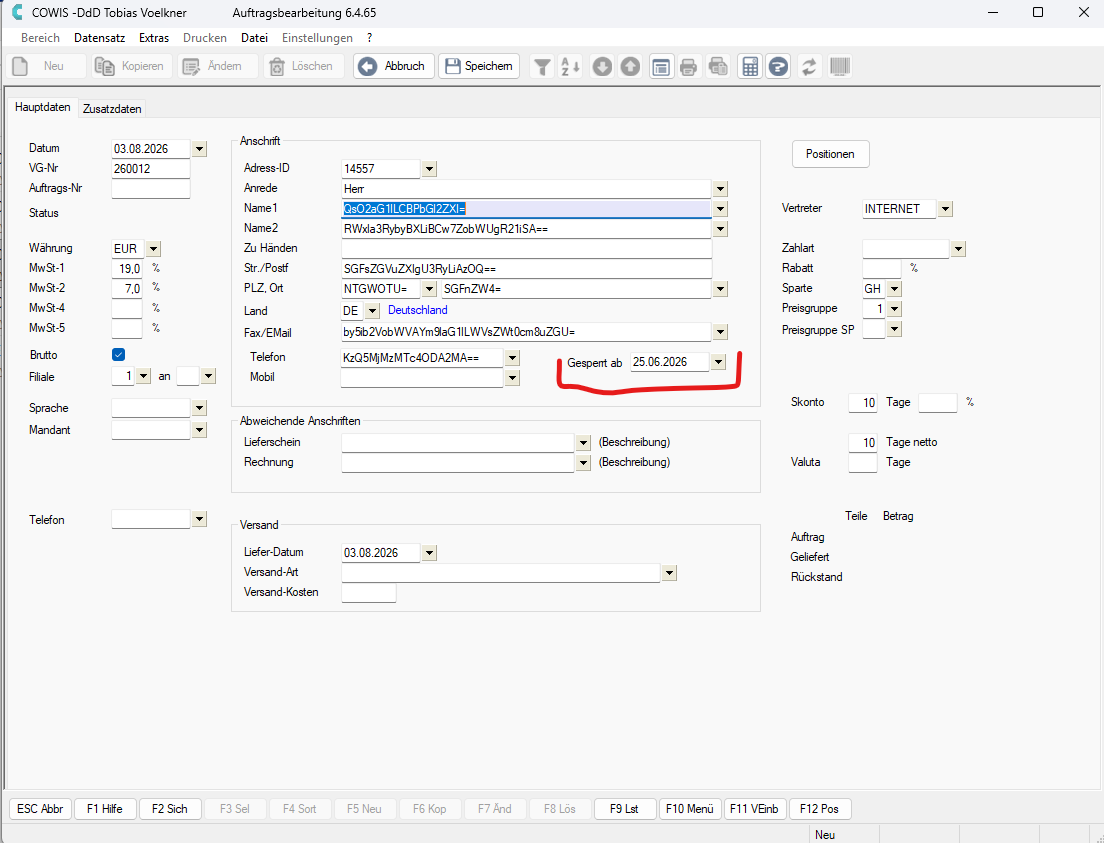Expand the Vertreter dropdown

[945, 209]
